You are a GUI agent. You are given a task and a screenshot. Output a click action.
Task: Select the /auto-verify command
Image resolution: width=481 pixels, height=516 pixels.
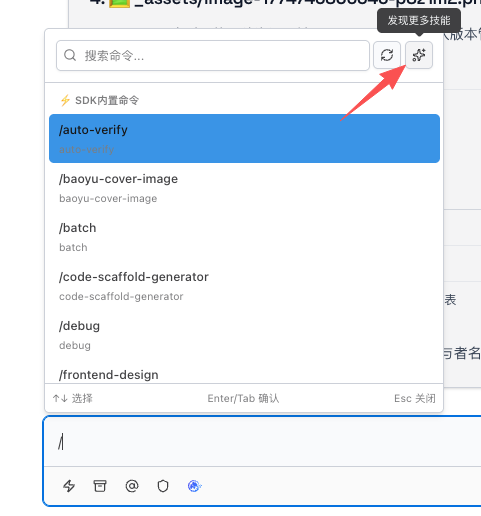point(244,138)
